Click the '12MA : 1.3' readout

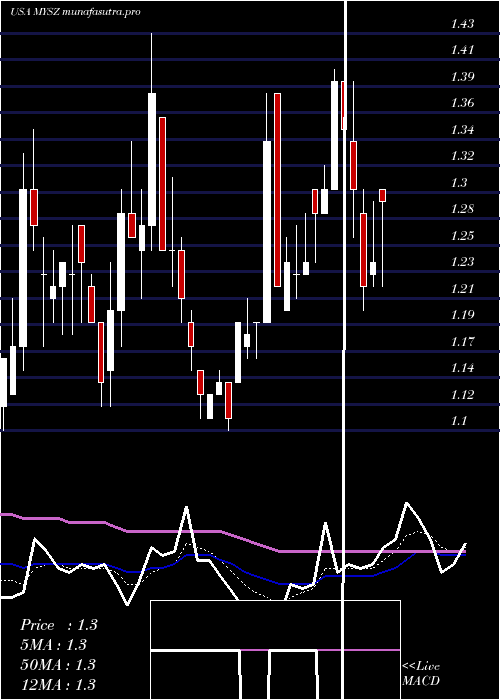pyautogui.click(x=58, y=684)
